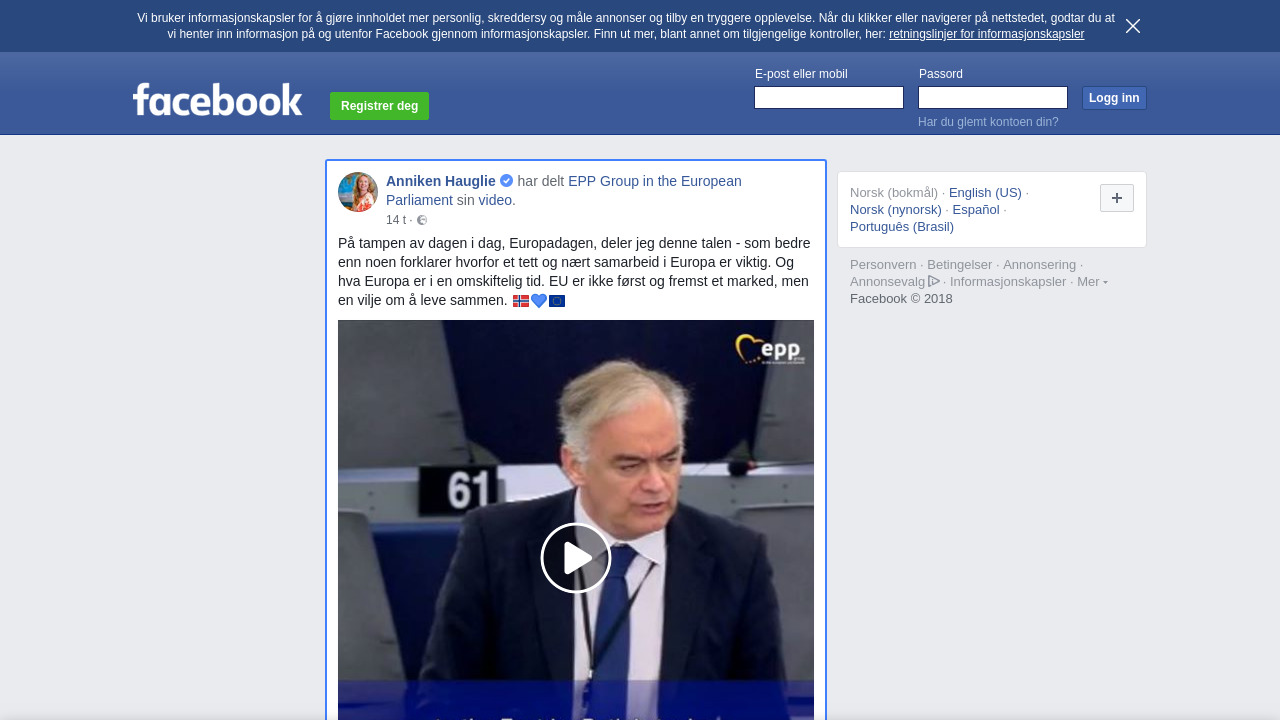The width and height of the screenshot is (1280, 720).
Task: Open retningslinjer for informasjonskapsler link
Action: (986, 34)
